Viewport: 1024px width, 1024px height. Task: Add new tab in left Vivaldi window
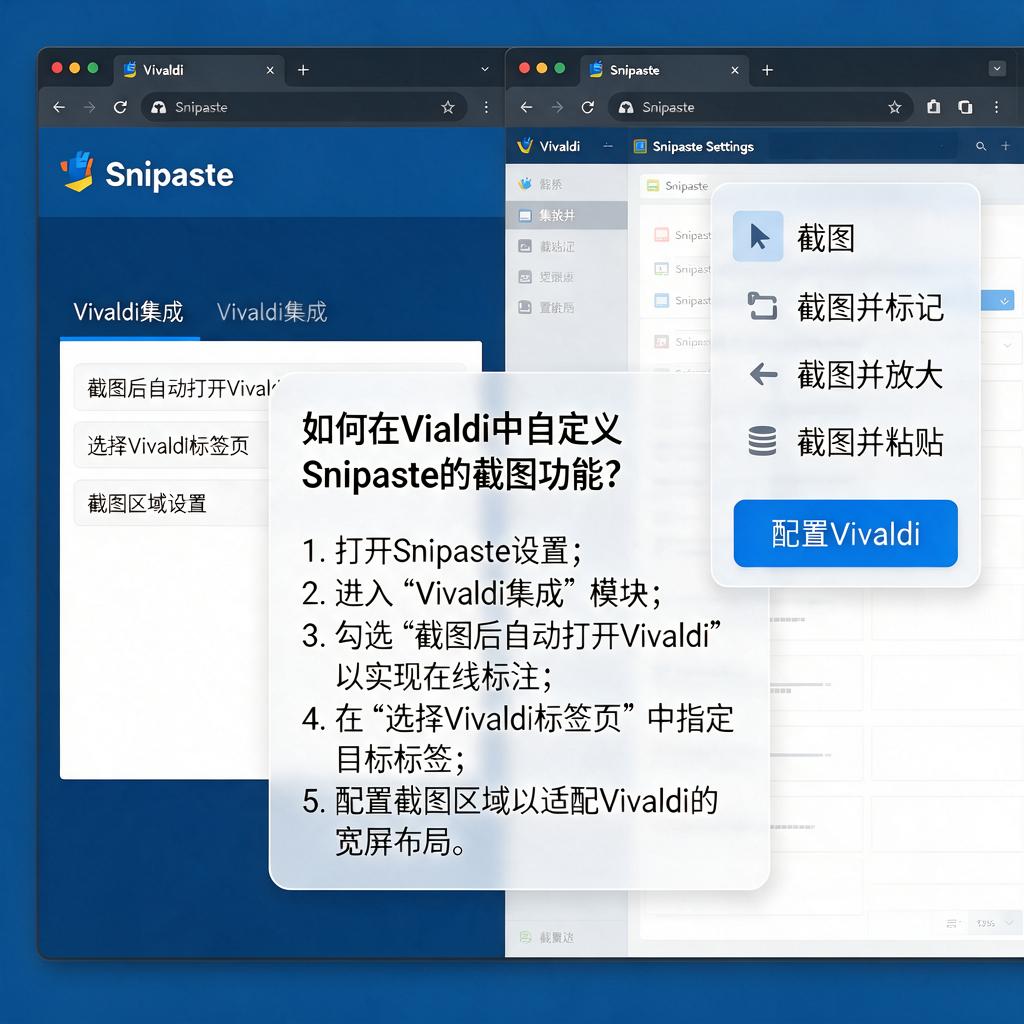coord(303,70)
